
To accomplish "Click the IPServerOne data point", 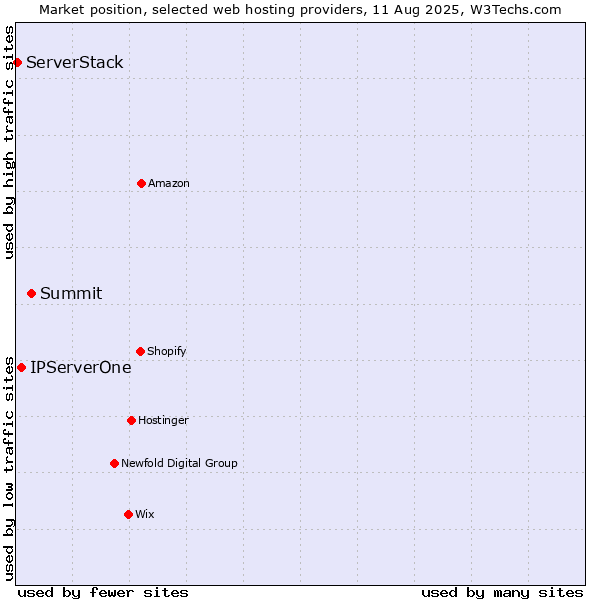I will tap(21, 367).
